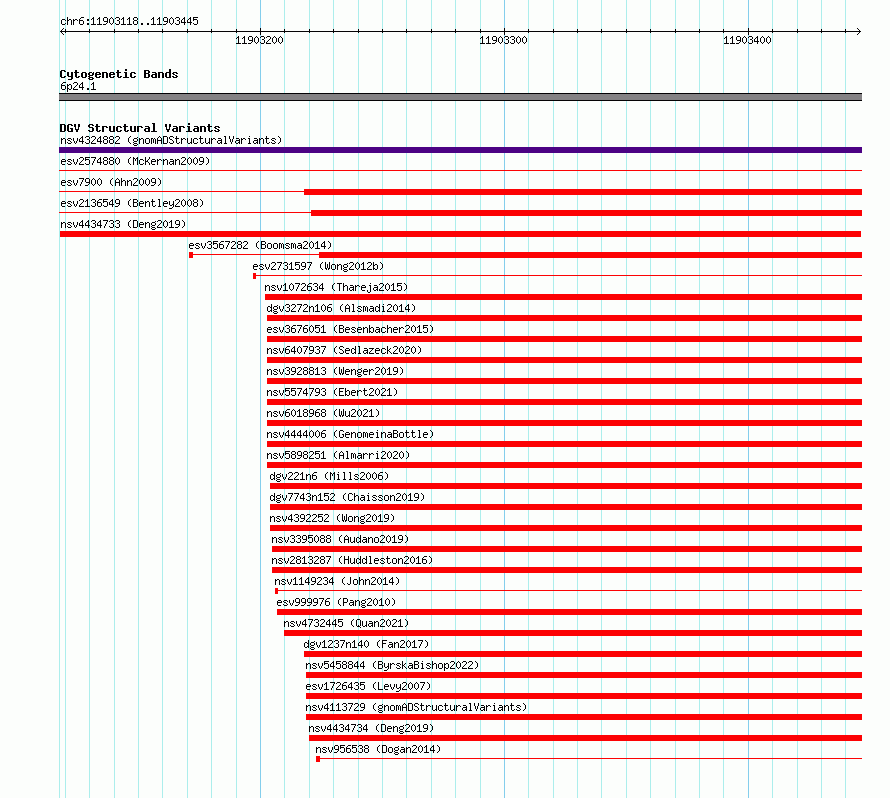The width and height of the screenshot is (890, 798).
Task: Open nsv5898251 (Almarri2020) entry
Action: coord(338,455)
